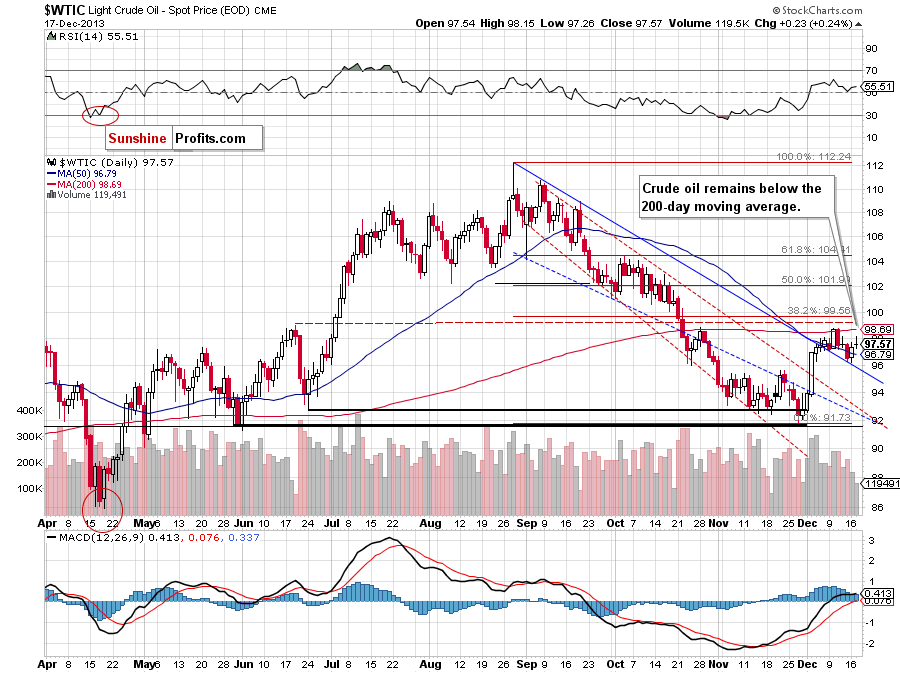Screen dimensions: 900x673
Task: Click the 97.57 price tag on axis
Action: (x=878, y=344)
